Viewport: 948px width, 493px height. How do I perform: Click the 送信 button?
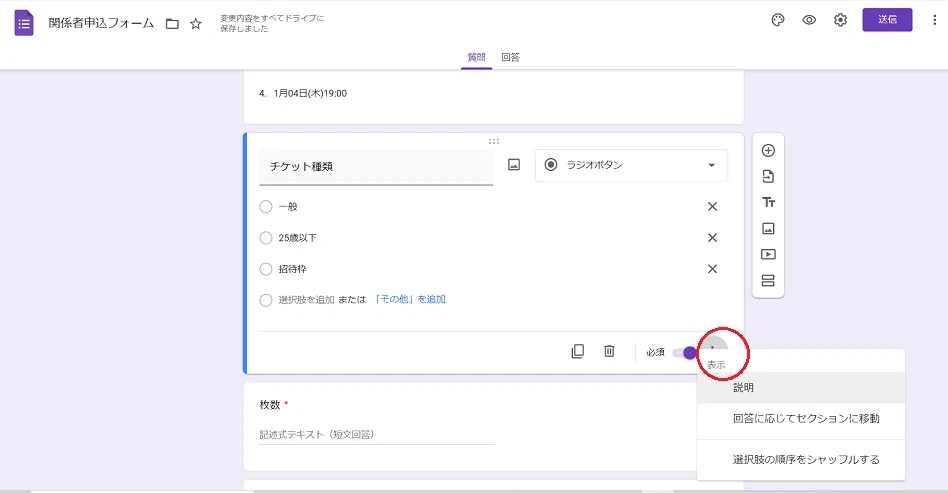(x=887, y=20)
